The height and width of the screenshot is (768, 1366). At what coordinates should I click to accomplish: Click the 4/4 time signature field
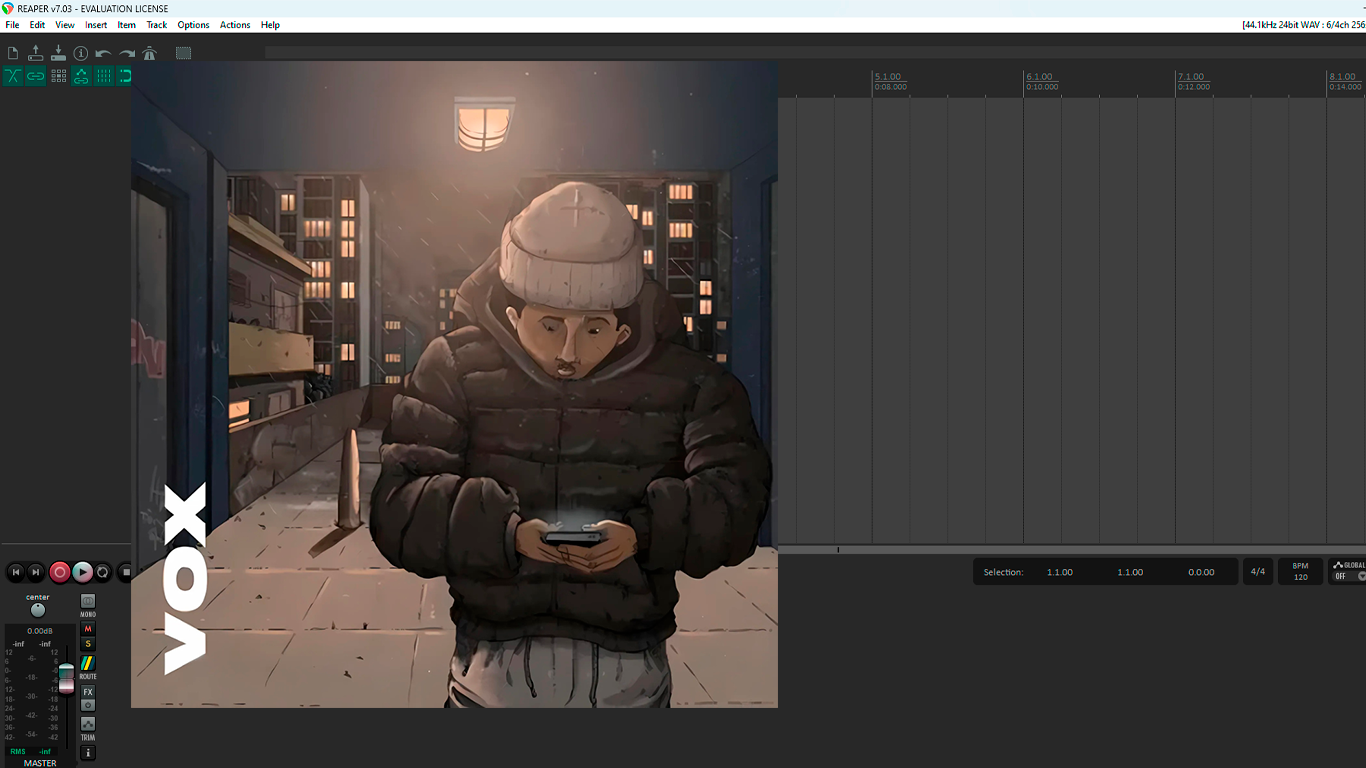(1258, 572)
